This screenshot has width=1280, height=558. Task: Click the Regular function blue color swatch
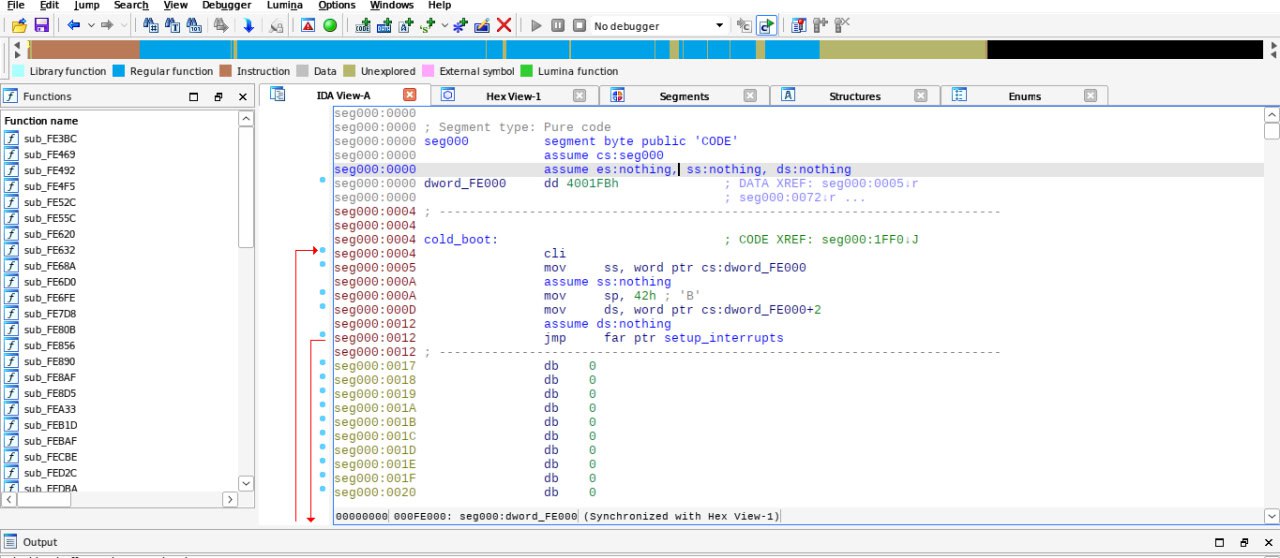(x=119, y=71)
